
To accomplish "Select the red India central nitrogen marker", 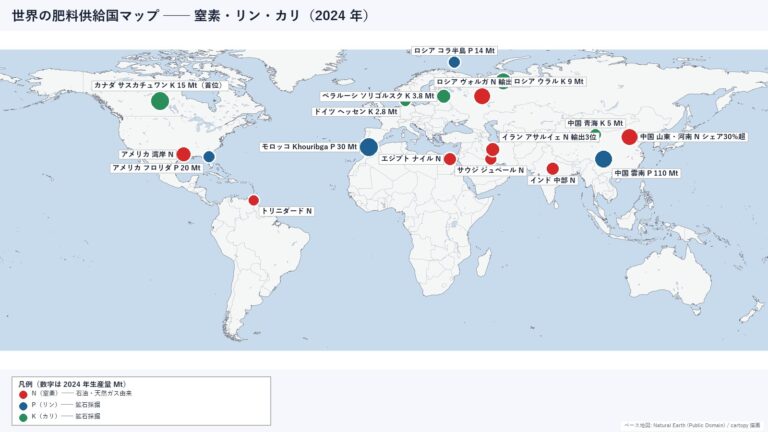I will click(552, 168).
